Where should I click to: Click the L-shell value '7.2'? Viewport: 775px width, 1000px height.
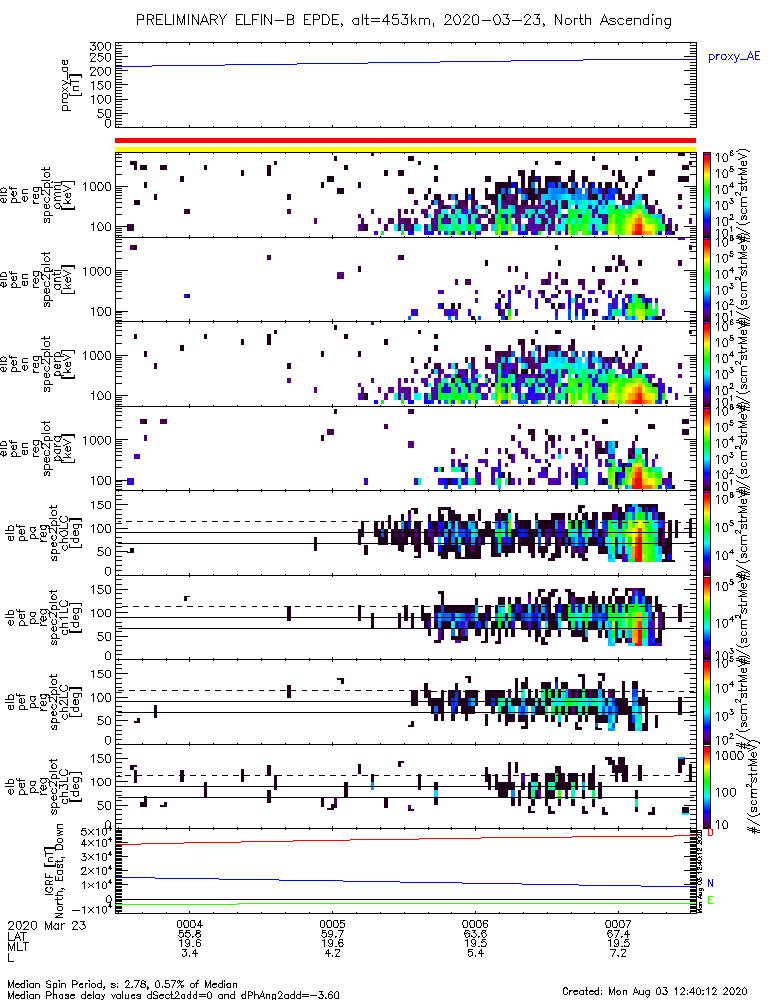(618, 953)
